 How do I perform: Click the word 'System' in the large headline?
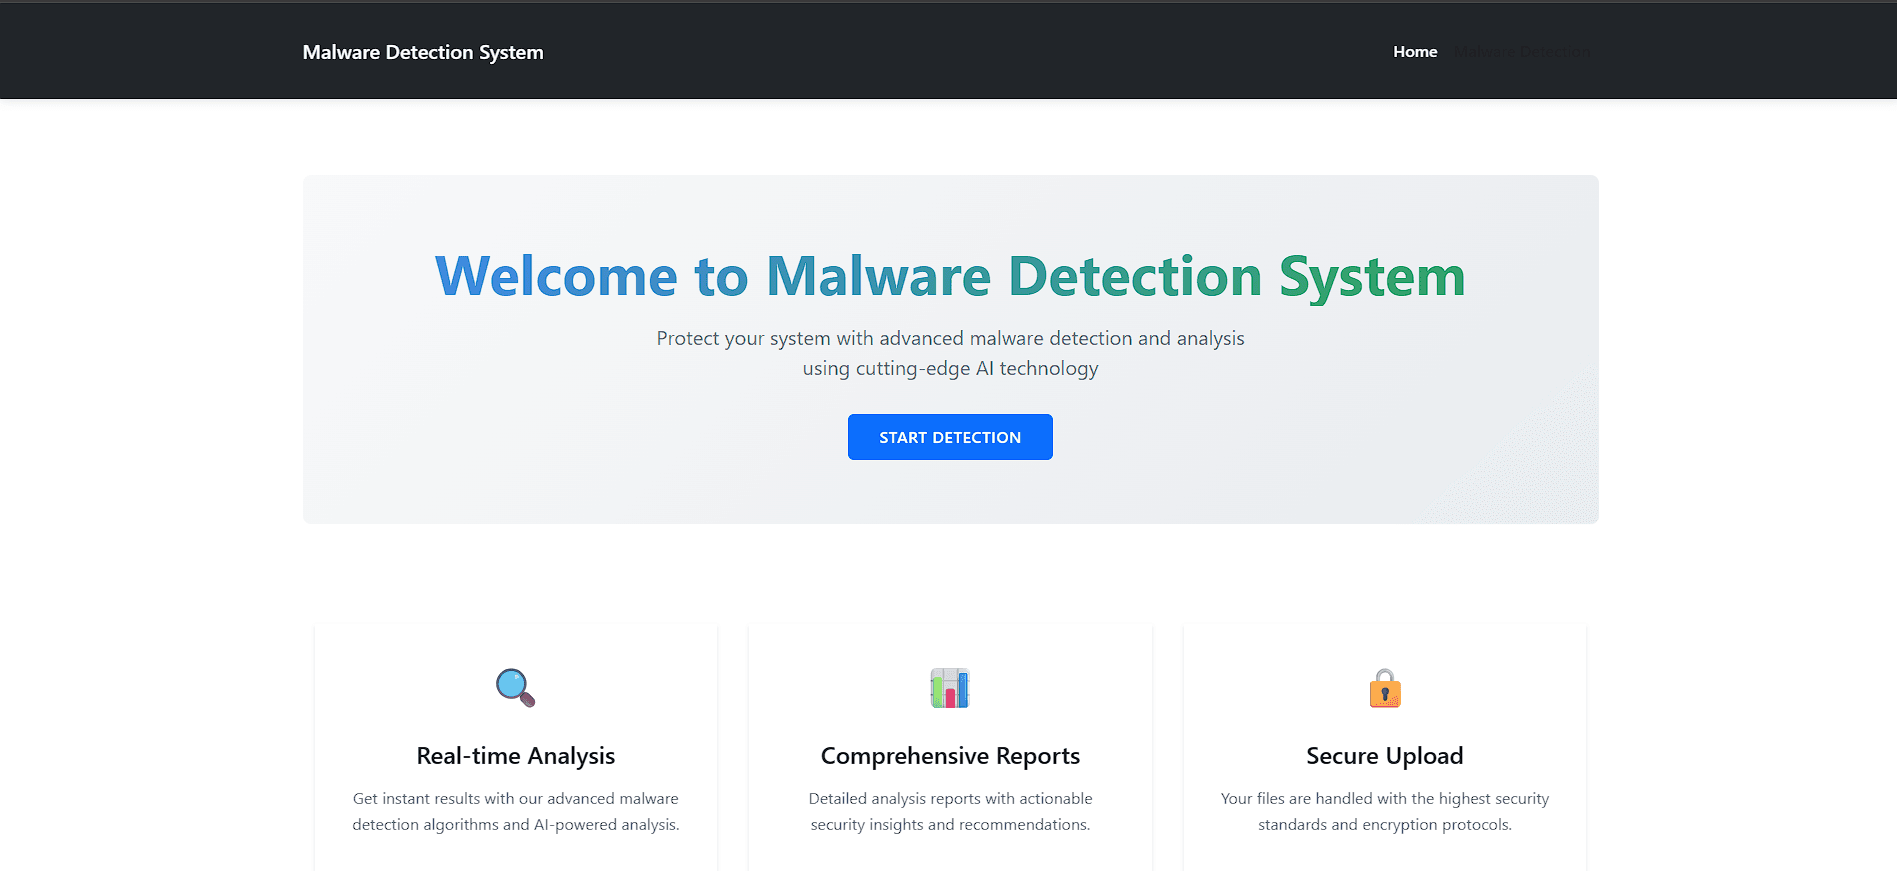[1371, 277]
